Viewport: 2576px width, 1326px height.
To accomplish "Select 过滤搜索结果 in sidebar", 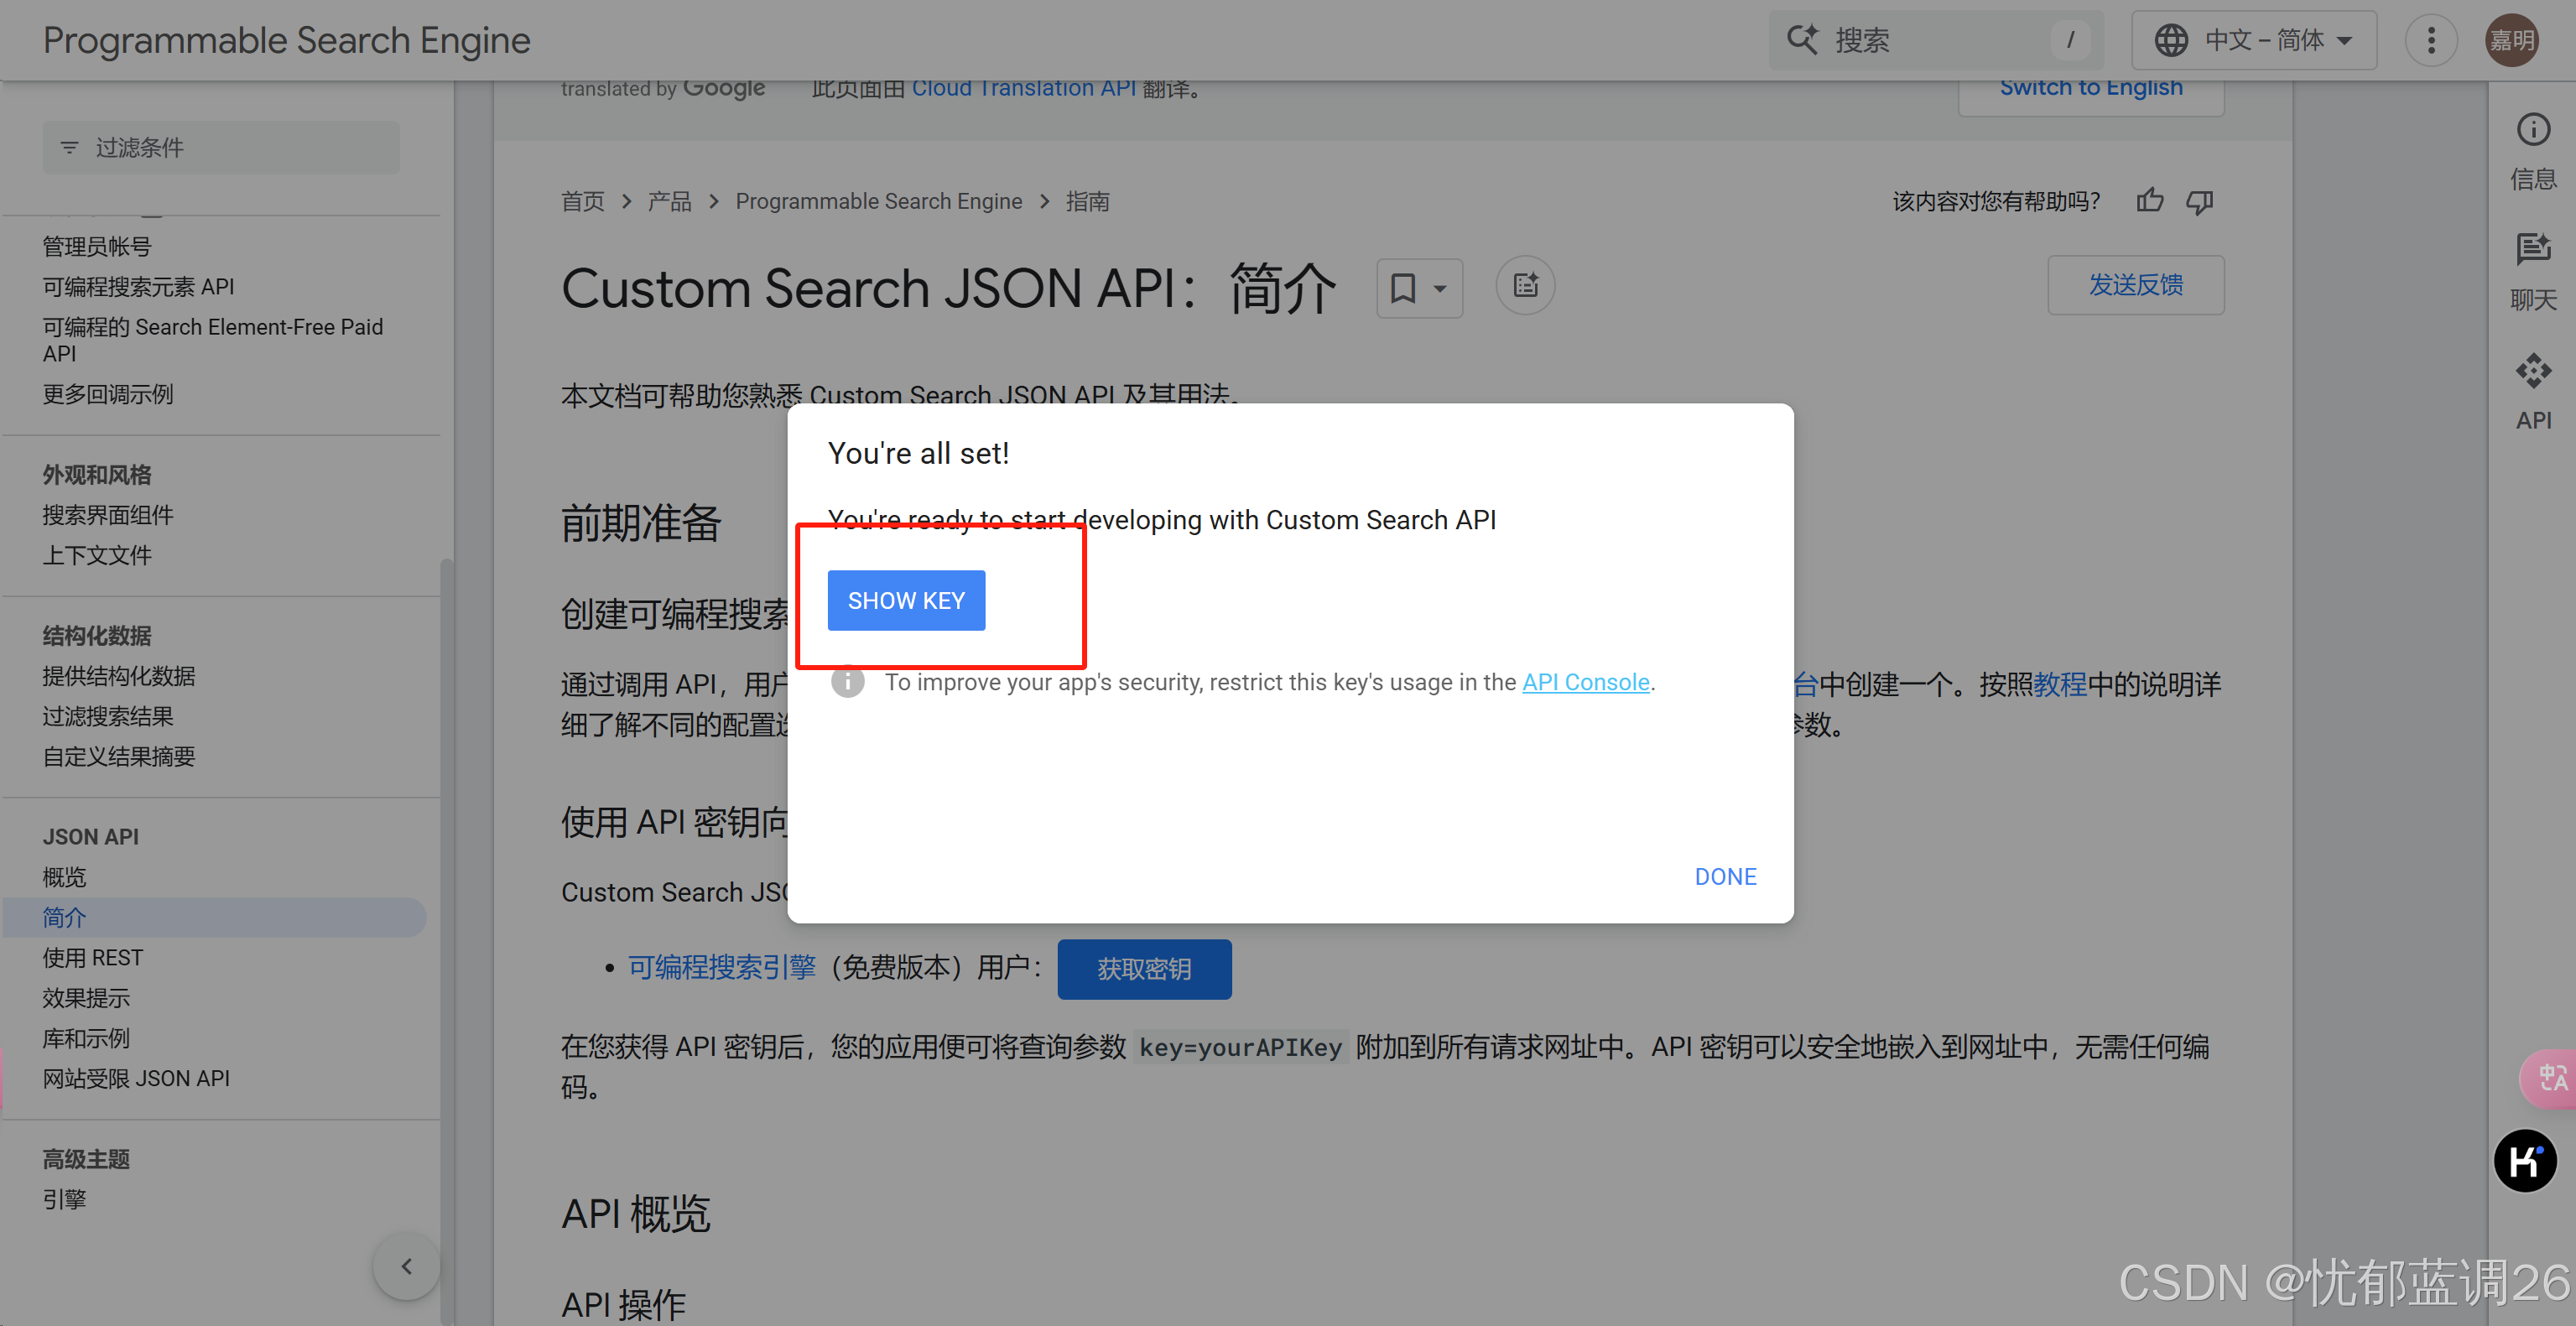I will click(x=108, y=716).
